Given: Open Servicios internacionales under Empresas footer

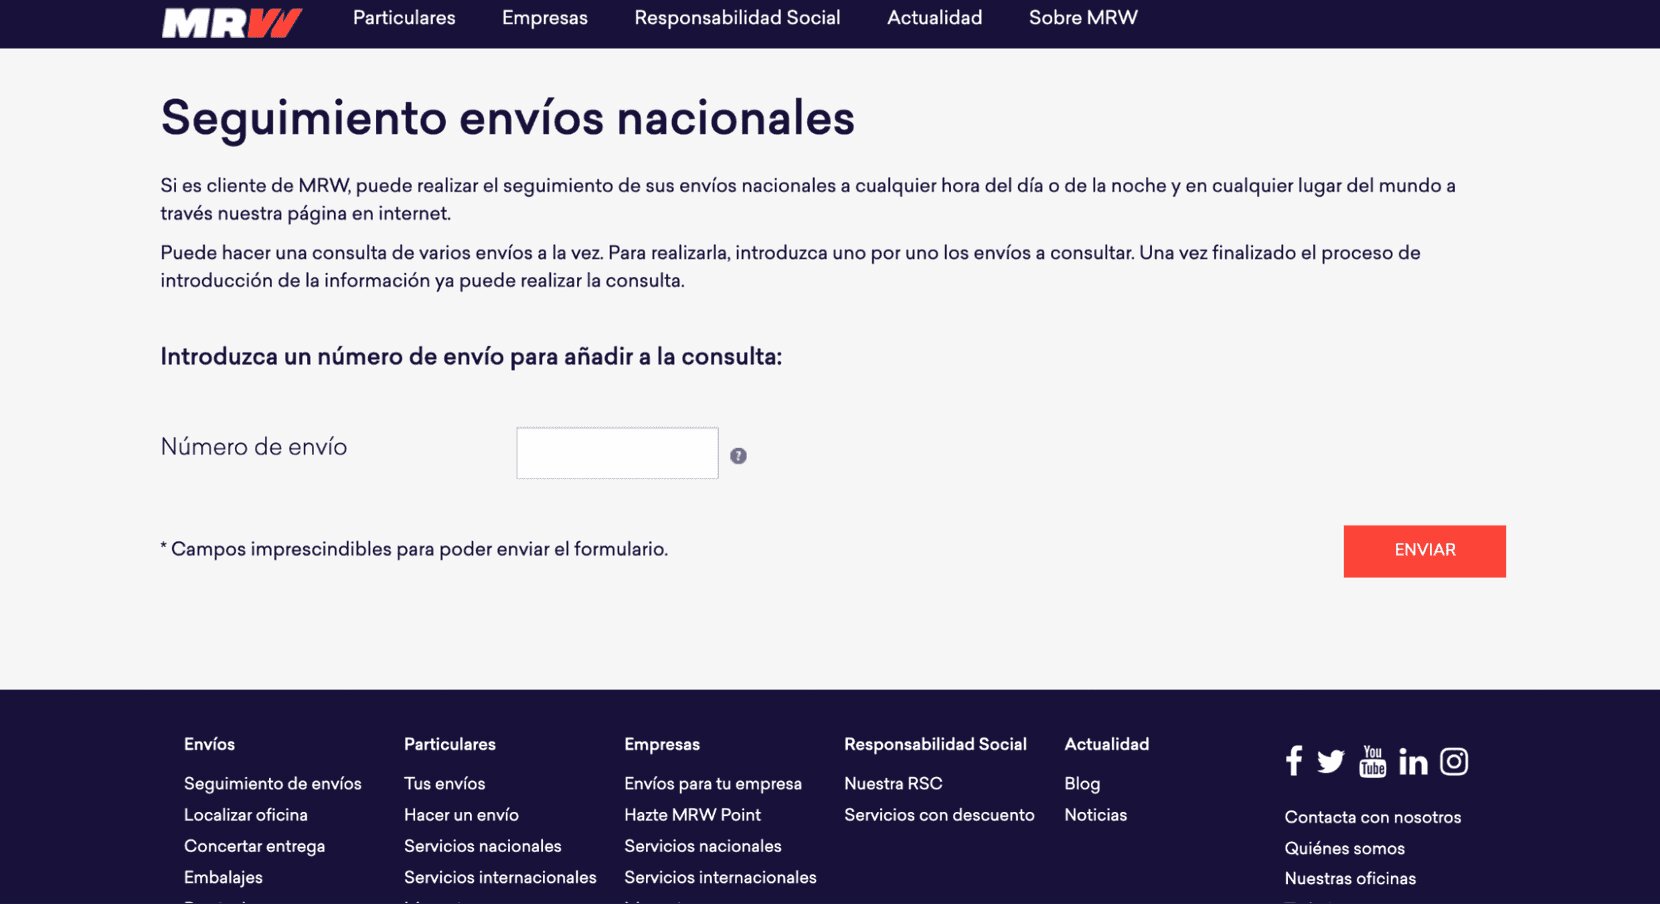Looking at the screenshot, I should pos(720,877).
